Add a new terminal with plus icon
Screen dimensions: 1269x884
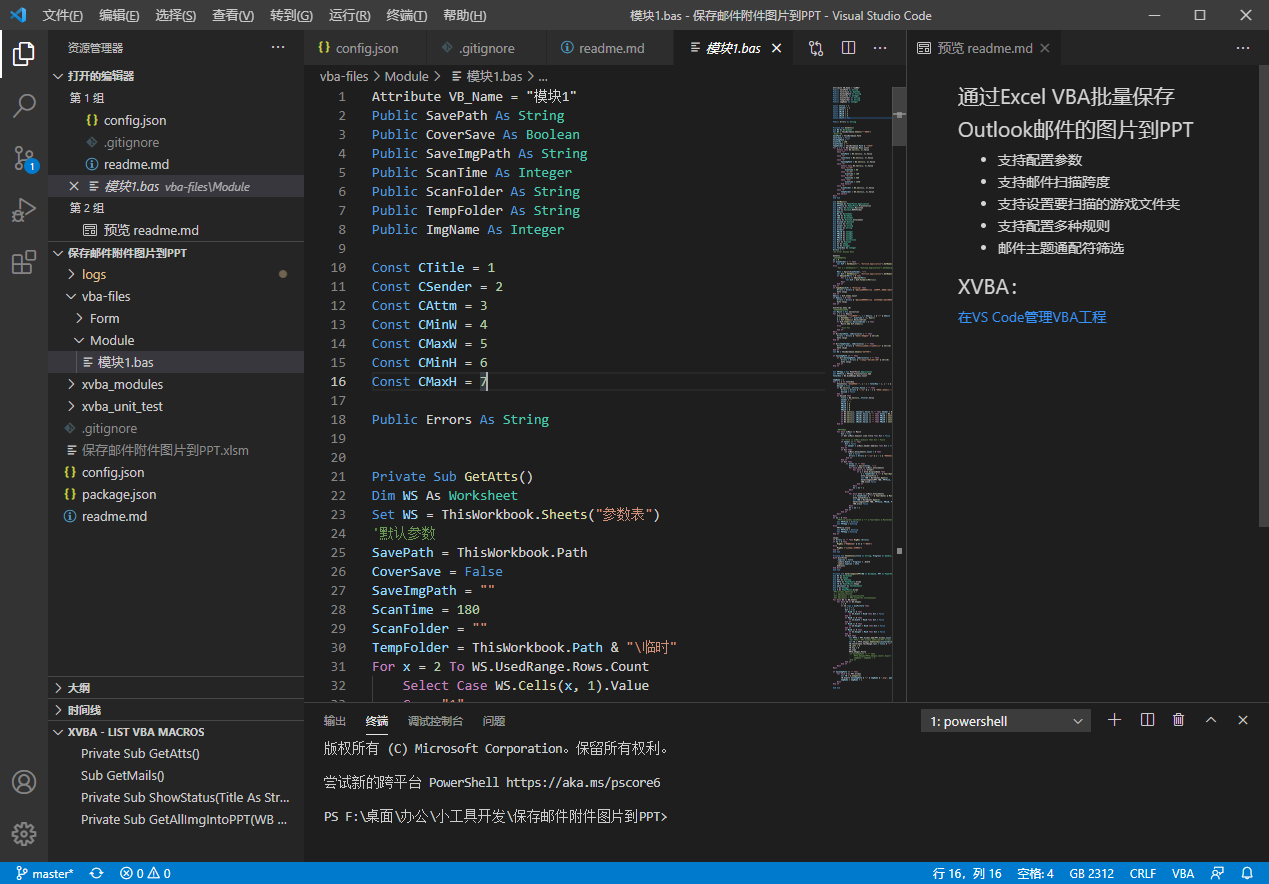1115,720
